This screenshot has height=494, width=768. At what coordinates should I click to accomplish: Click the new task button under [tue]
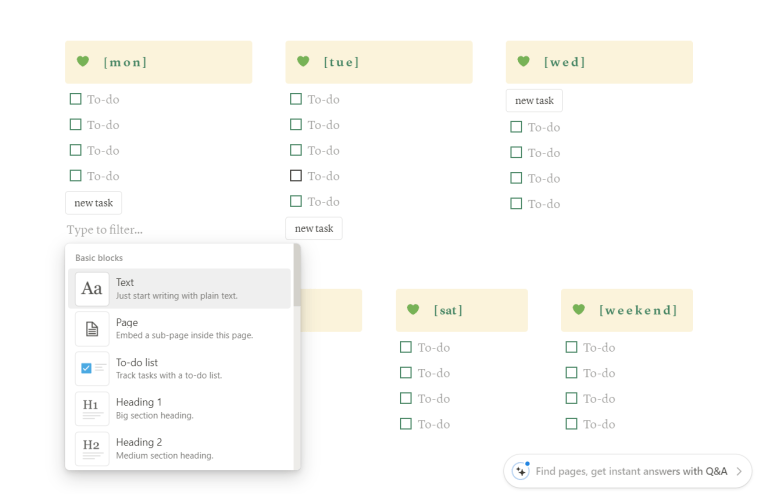click(313, 229)
